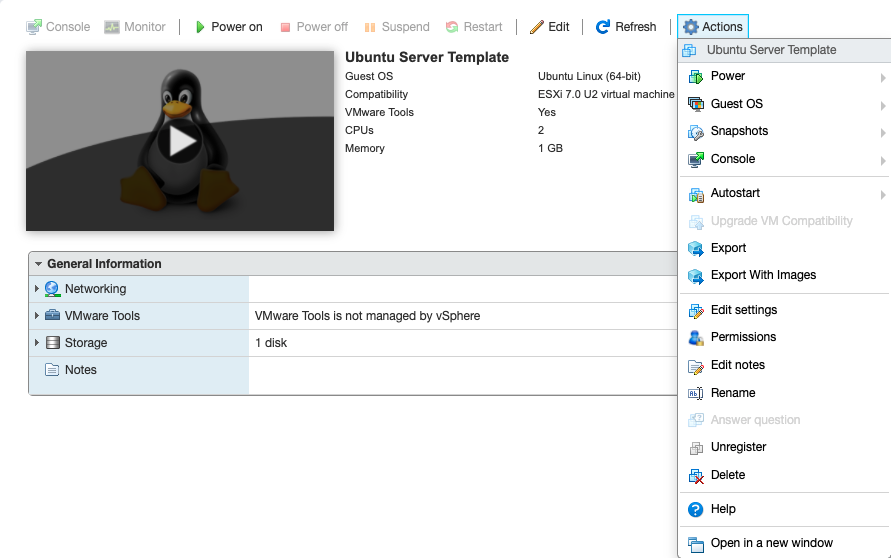Click 'VMware Tools is not managed by vSphere'
The image size is (891, 558).
coord(367,316)
